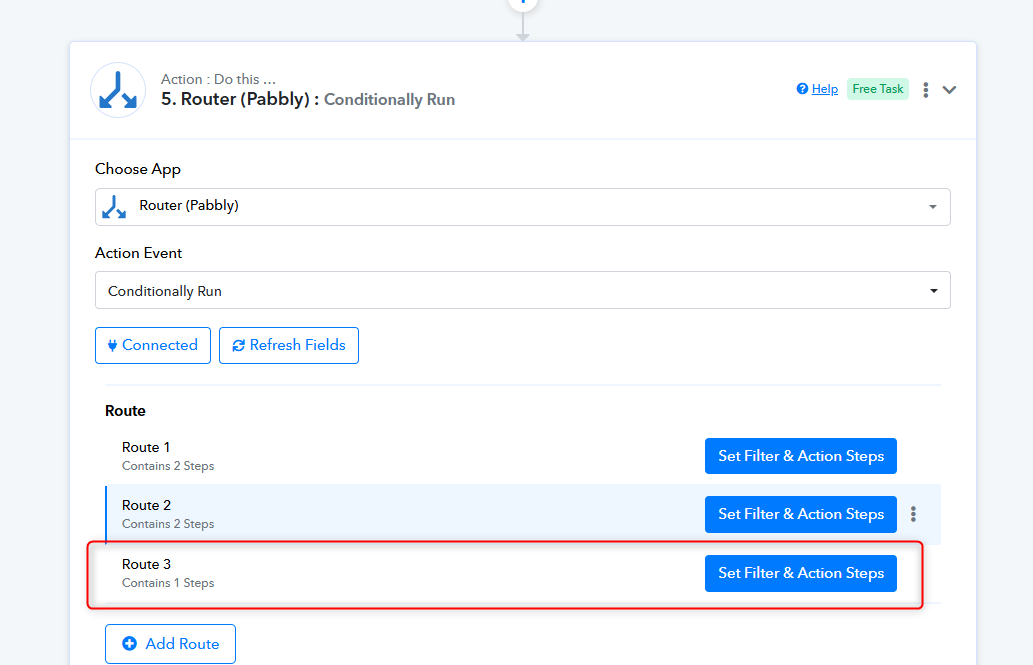Open the step header three-dot menu
This screenshot has height=665, width=1033.
[926, 90]
